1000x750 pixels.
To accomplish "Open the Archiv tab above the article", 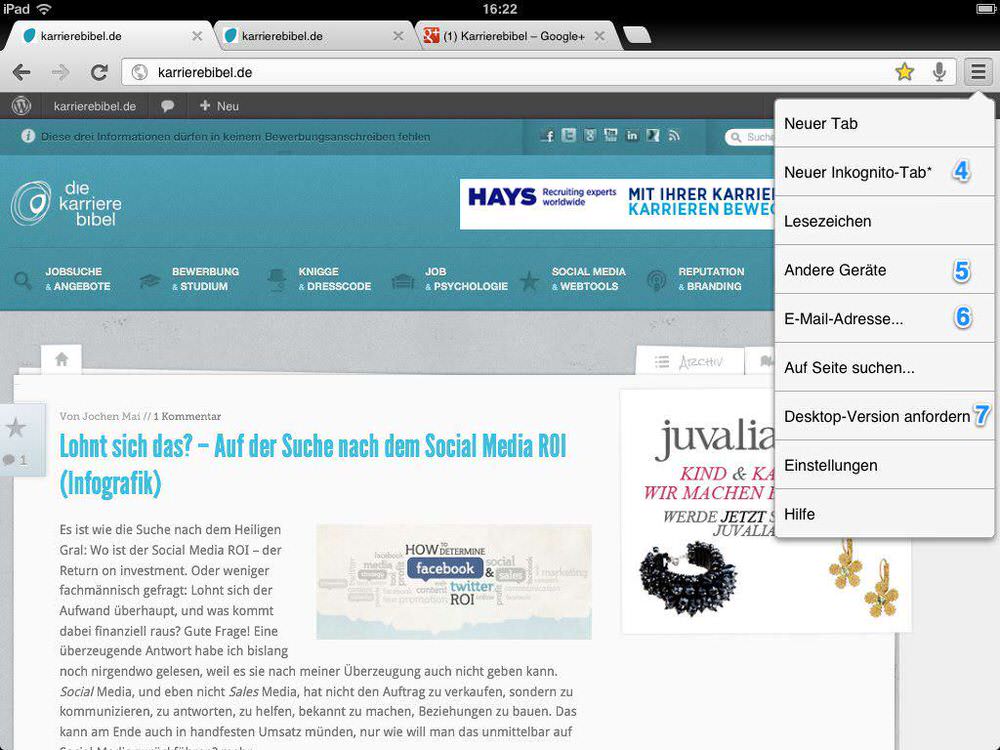I will [690, 362].
